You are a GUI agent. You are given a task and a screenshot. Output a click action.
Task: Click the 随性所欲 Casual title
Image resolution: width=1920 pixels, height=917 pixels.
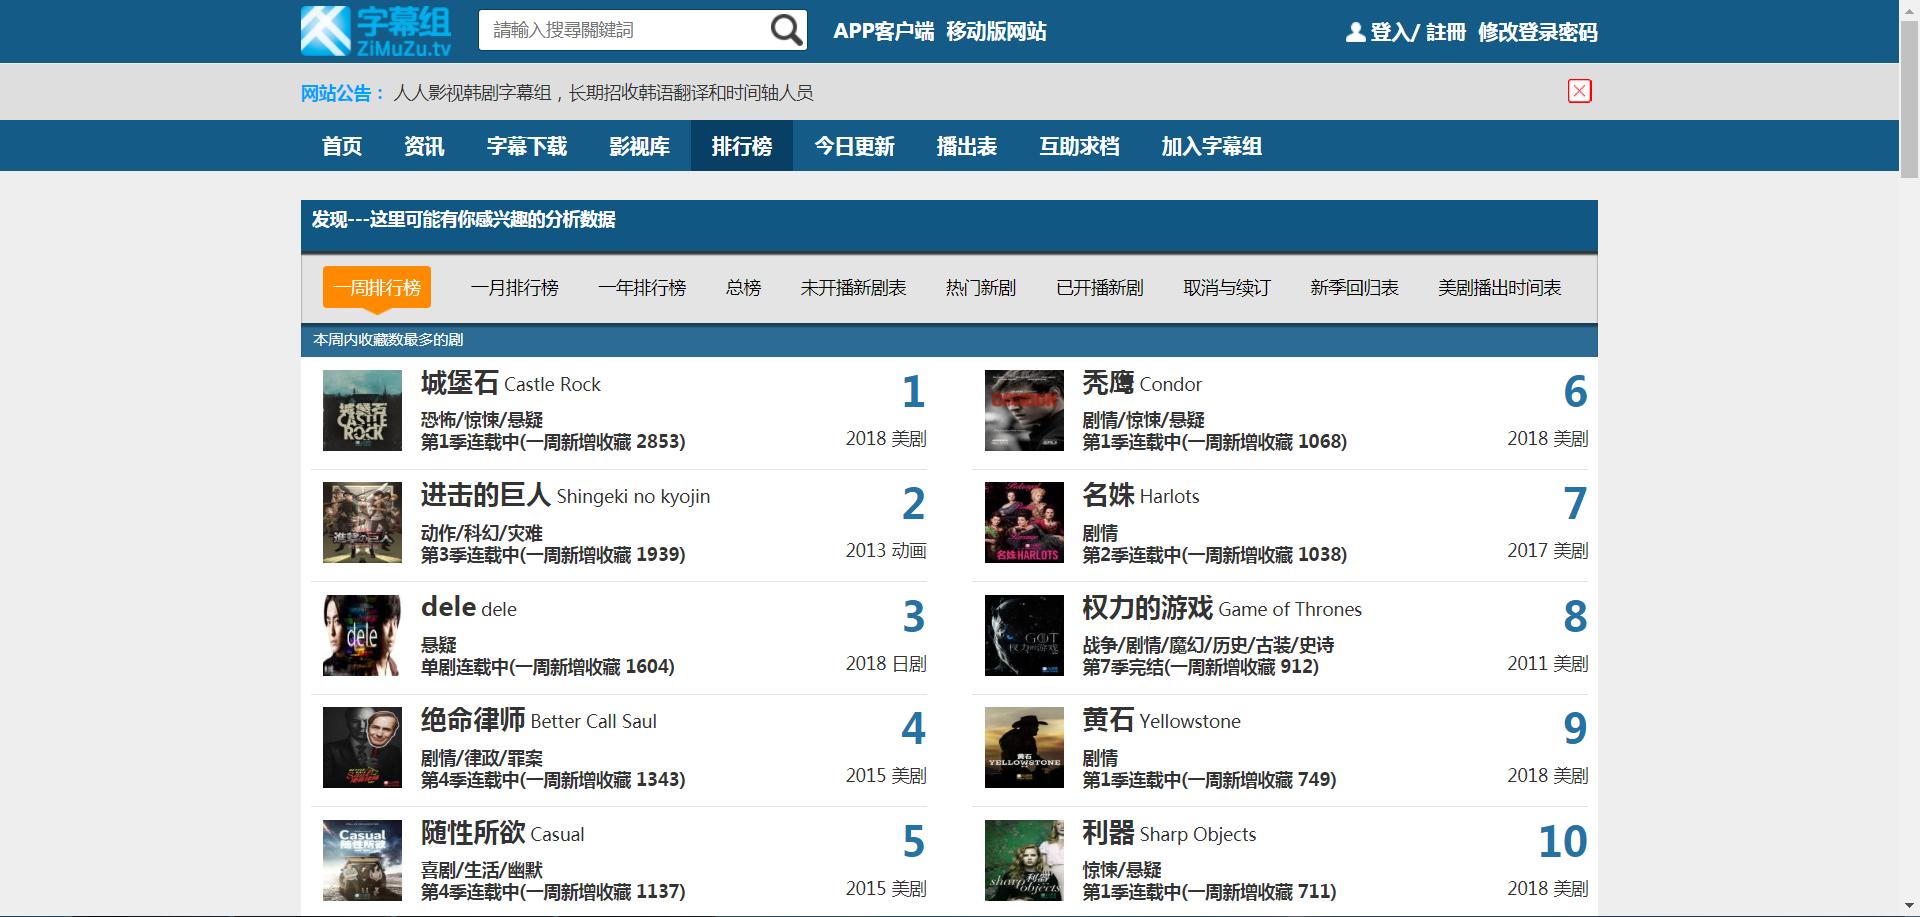pos(503,833)
